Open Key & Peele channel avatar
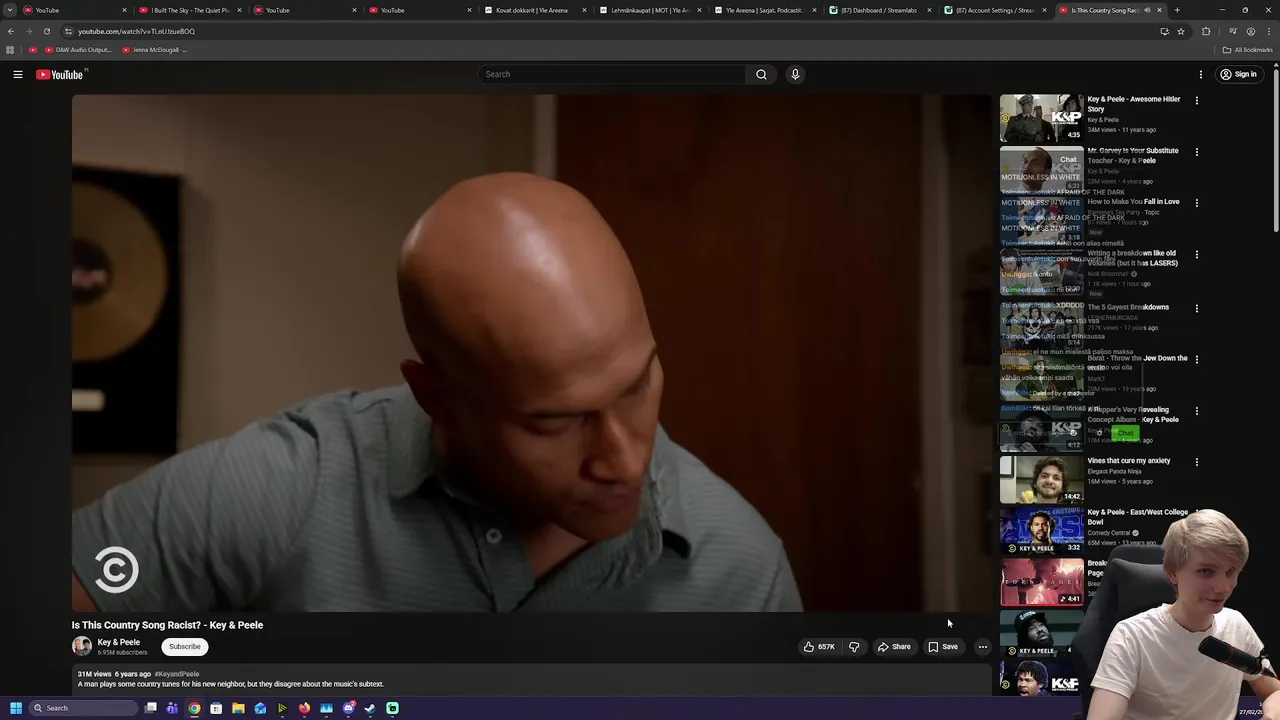The image size is (1280, 720). (x=81, y=646)
